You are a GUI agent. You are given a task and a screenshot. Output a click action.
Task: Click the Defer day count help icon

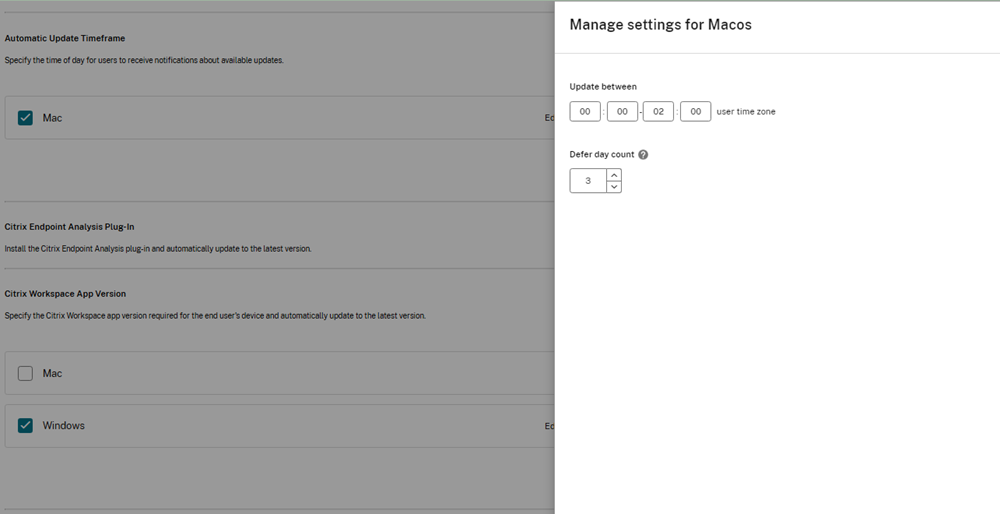pyautogui.click(x=643, y=155)
